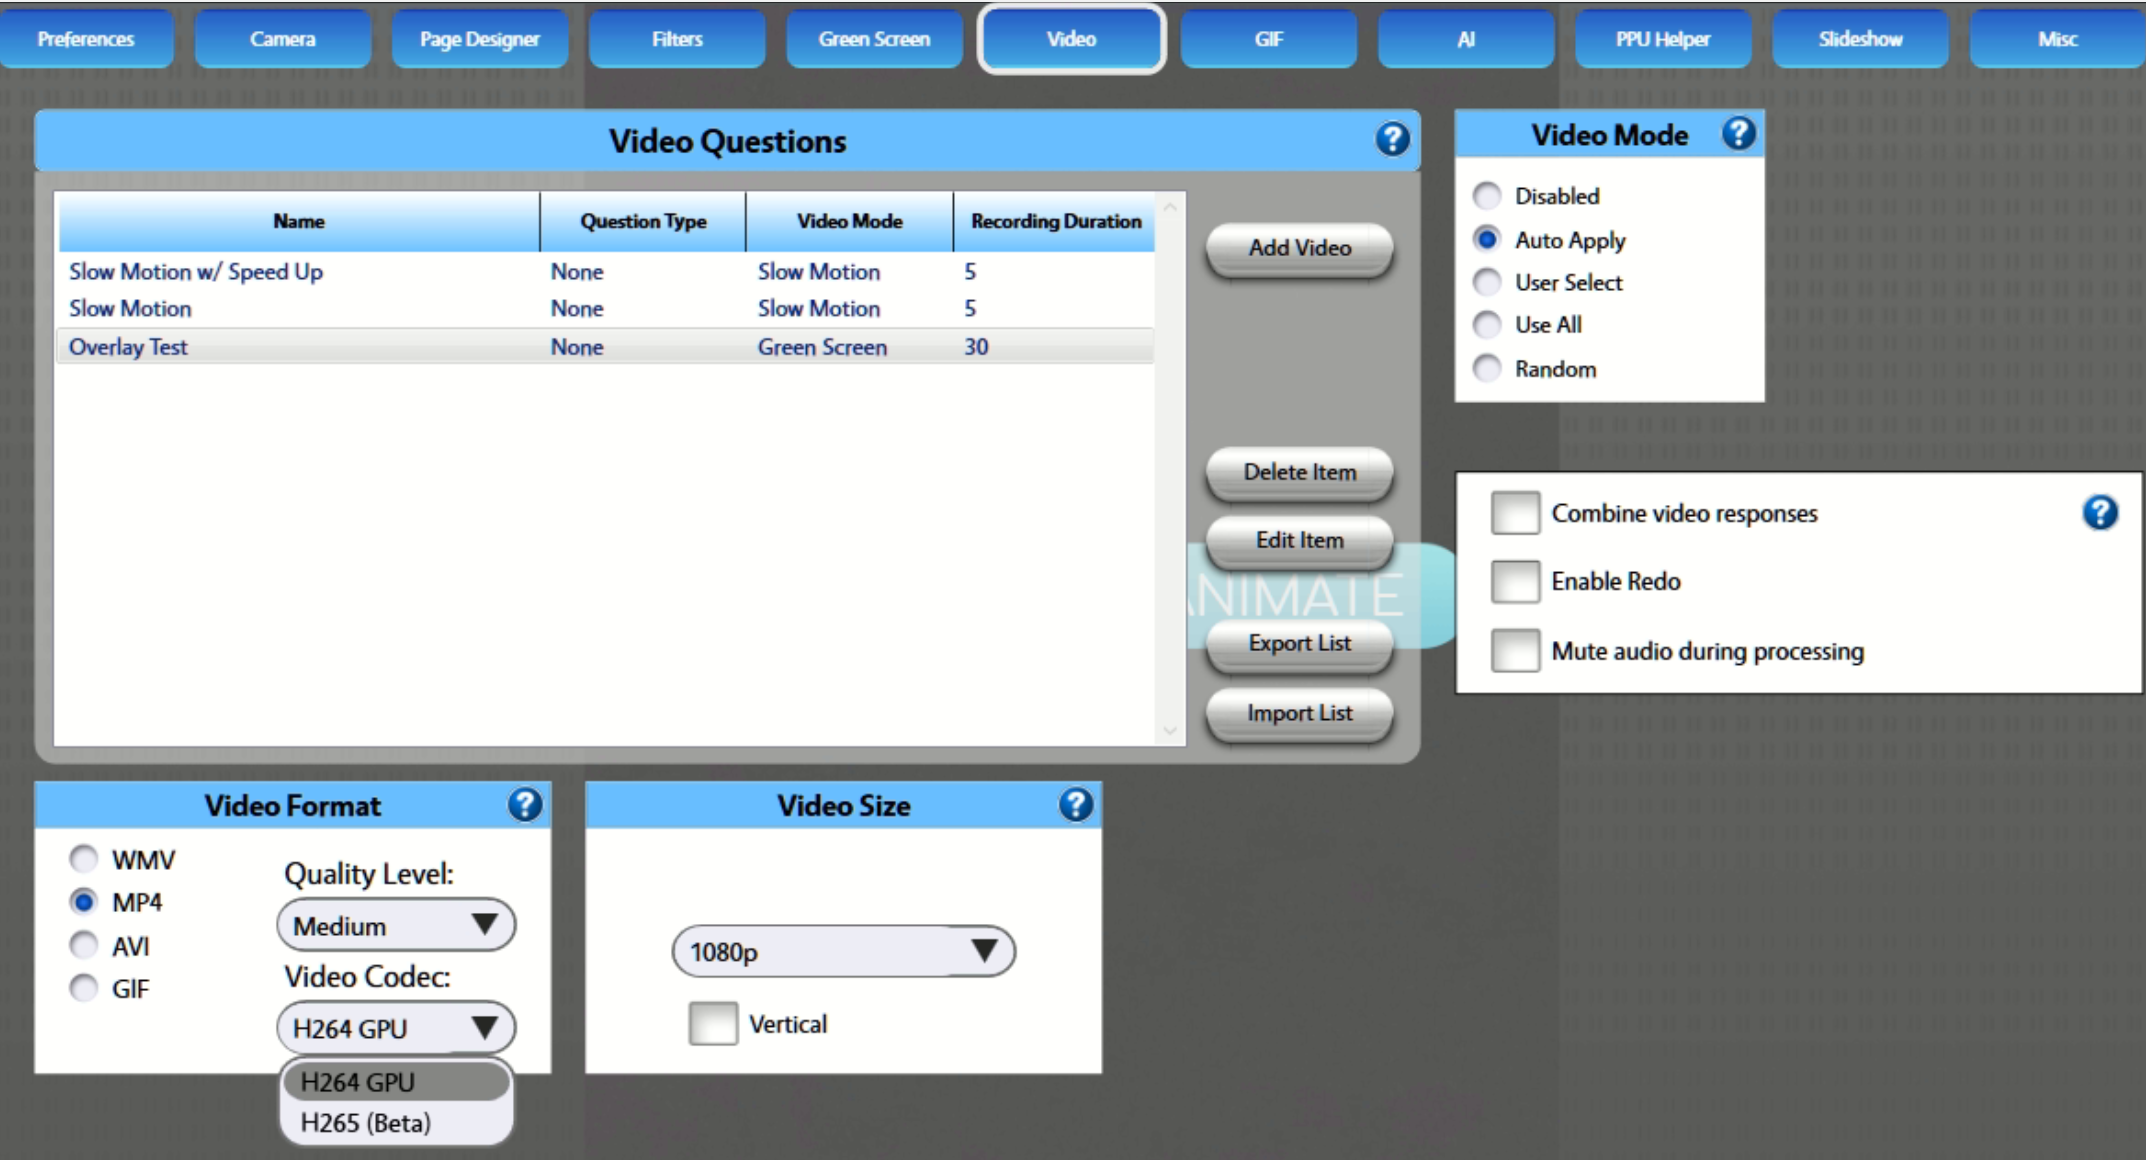Screen dimensions: 2146x1160
Task: Switch to the Green Screen tab
Action: [x=874, y=39]
